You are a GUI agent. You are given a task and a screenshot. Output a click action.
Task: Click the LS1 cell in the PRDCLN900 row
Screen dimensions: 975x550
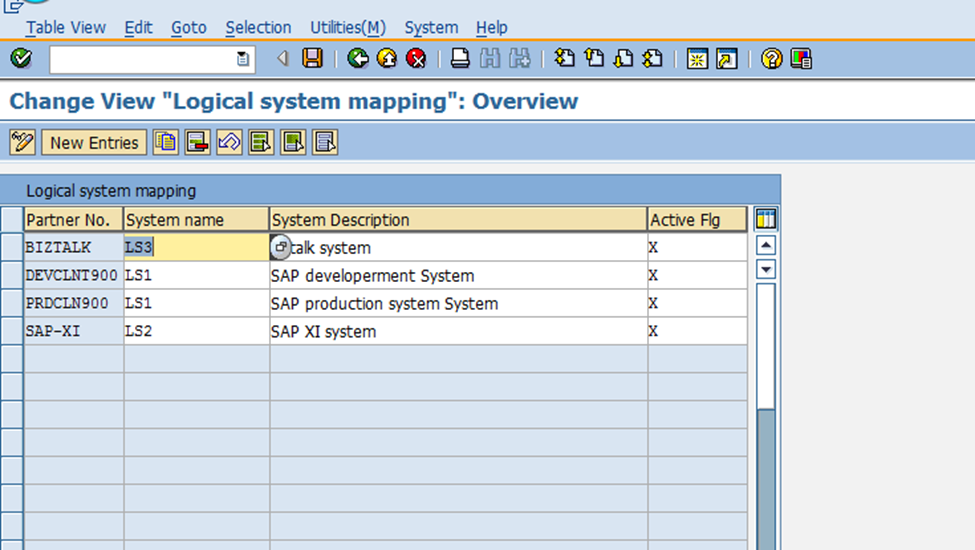[x=196, y=303]
